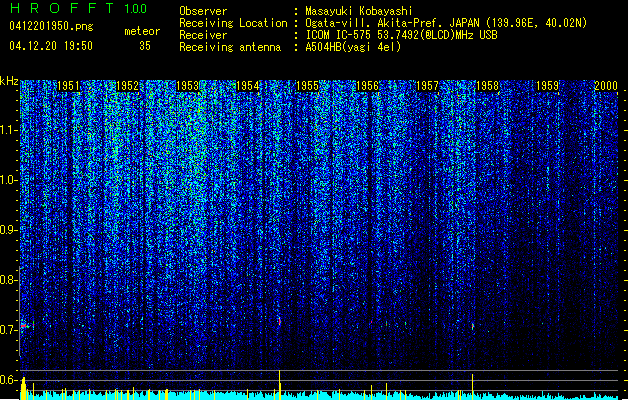The image size is (629, 400).
Task: Select observer name Masayuki Kobayashi
Action: click(x=358, y=11)
